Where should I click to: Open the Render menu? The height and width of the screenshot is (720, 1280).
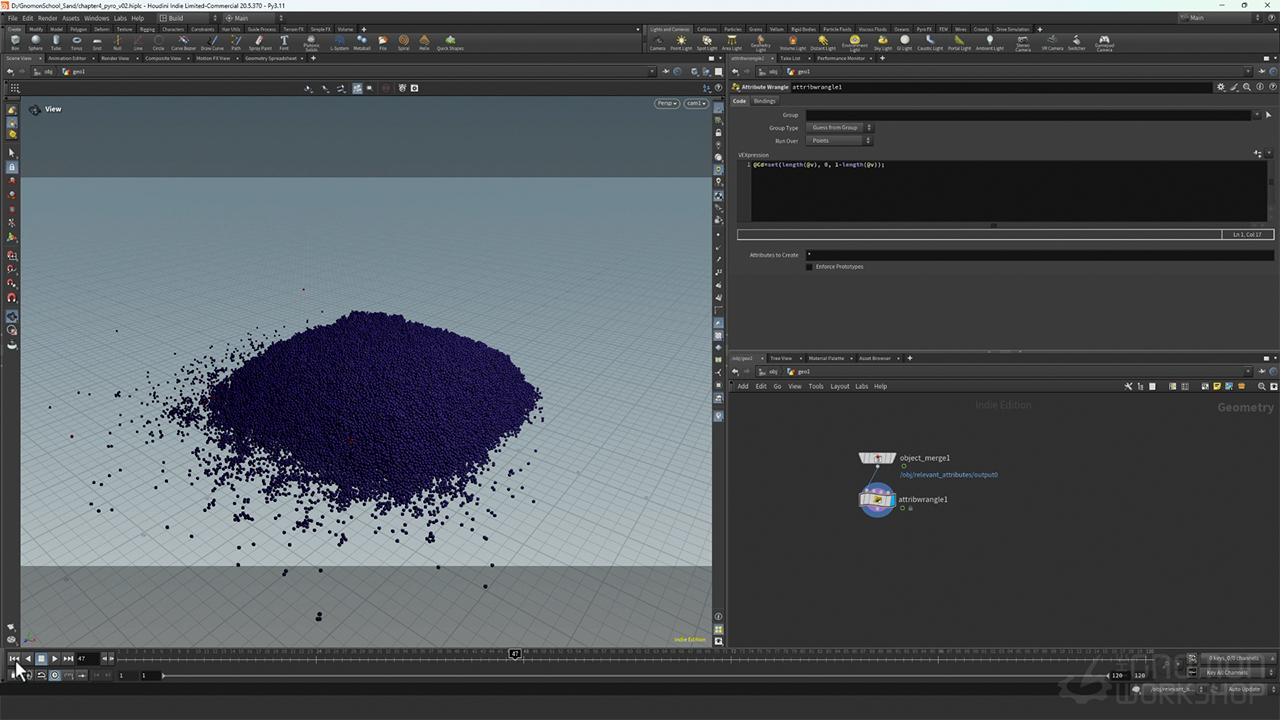coord(47,18)
